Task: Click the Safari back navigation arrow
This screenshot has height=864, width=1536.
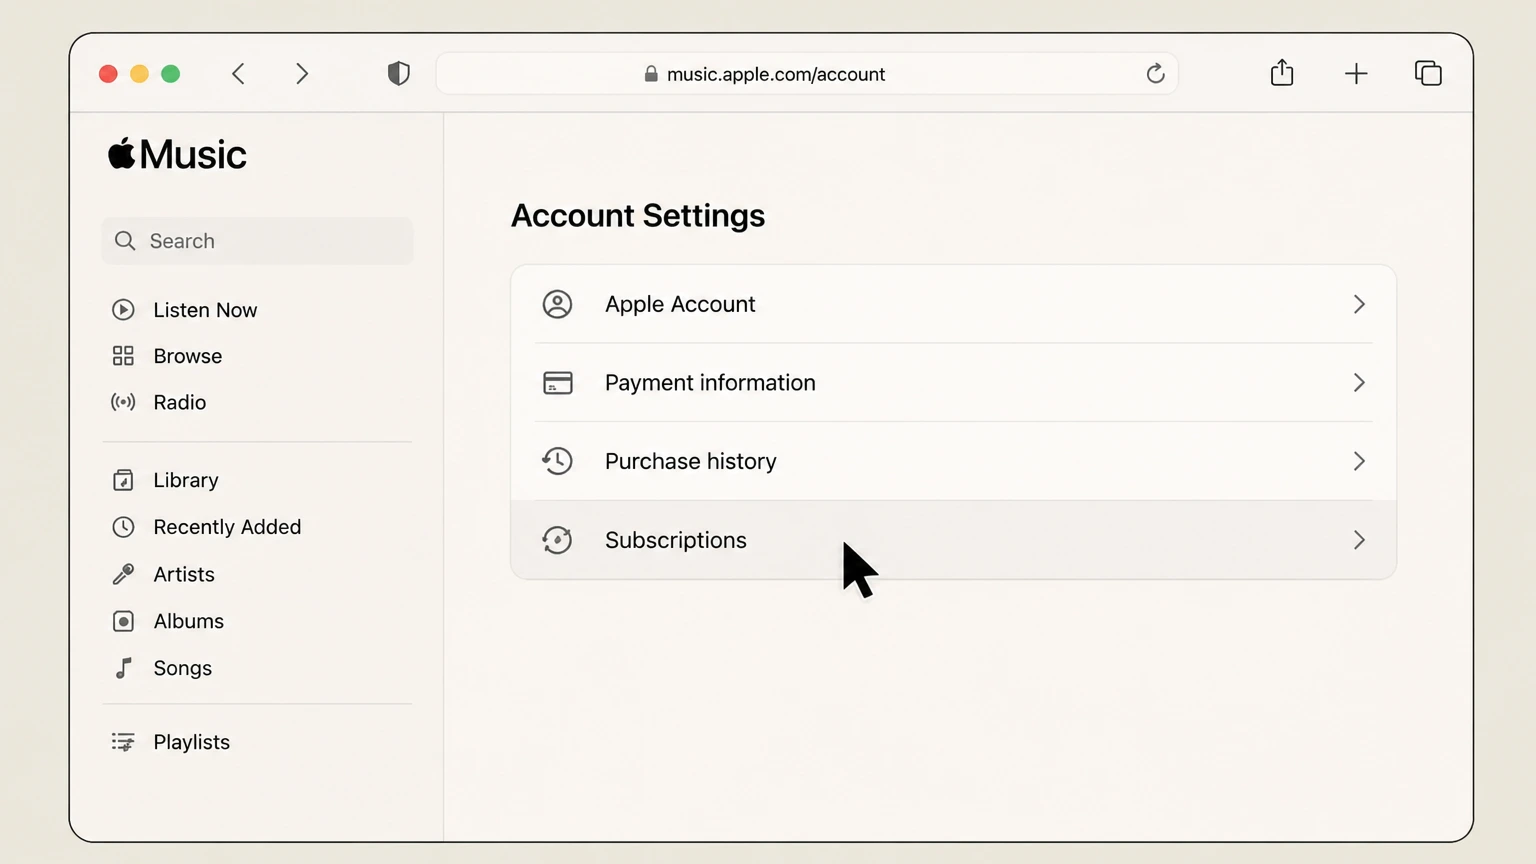Action: click(238, 74)
